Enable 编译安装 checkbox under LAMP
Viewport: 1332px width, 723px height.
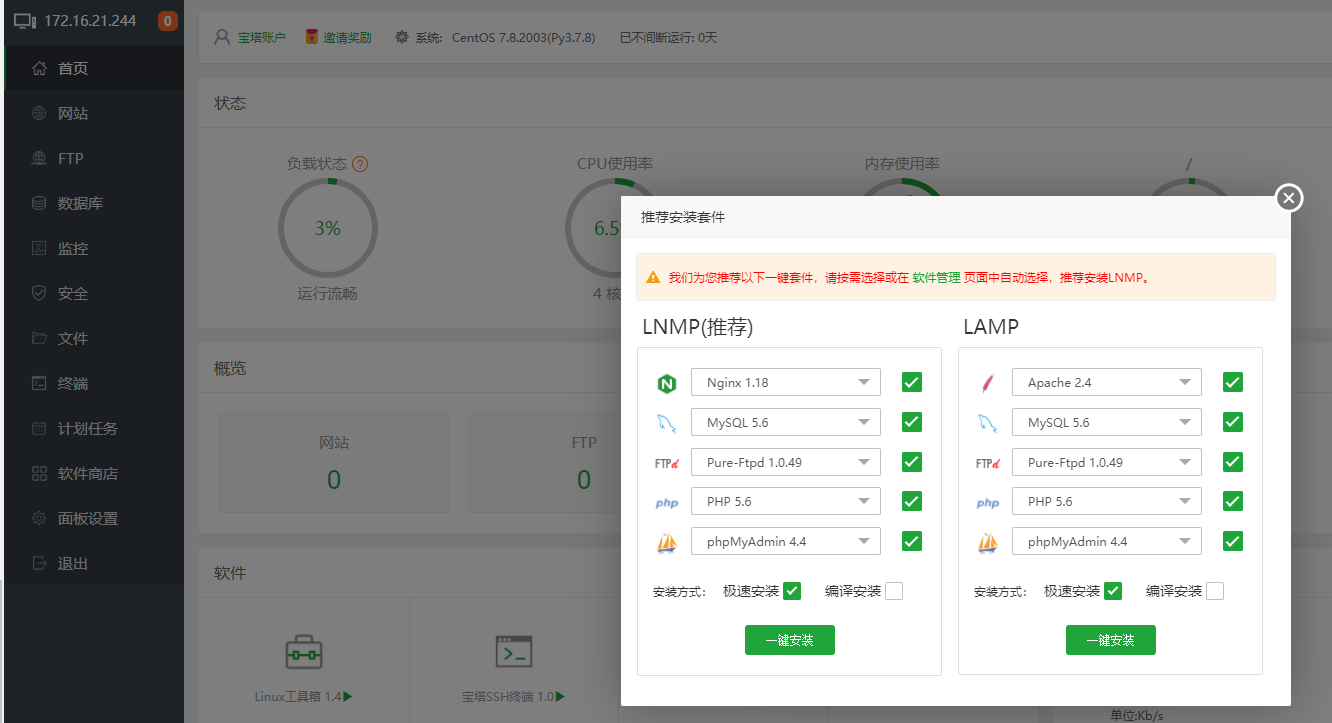(1215, 591)
